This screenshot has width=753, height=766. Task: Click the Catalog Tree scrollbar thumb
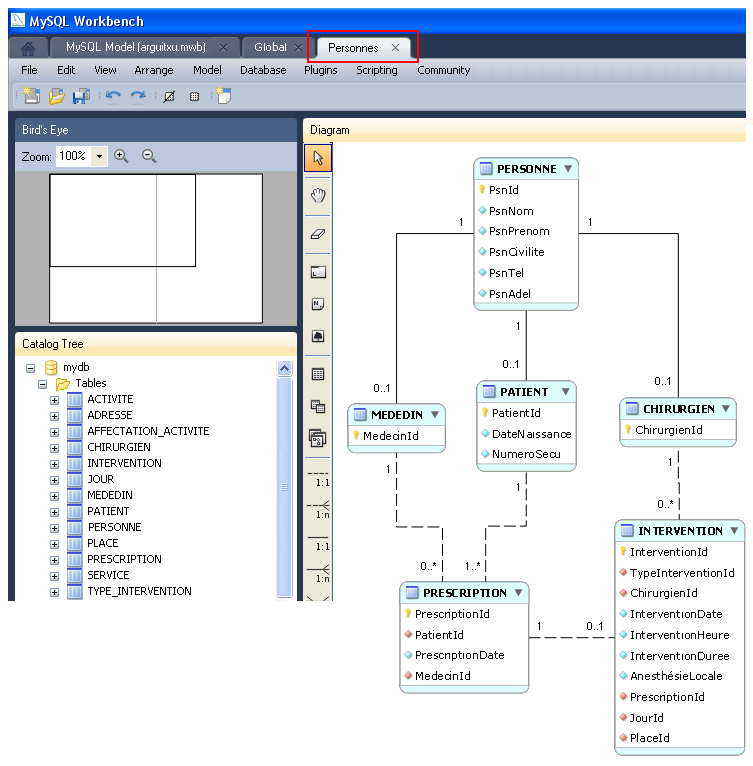(x=284, y=487)
